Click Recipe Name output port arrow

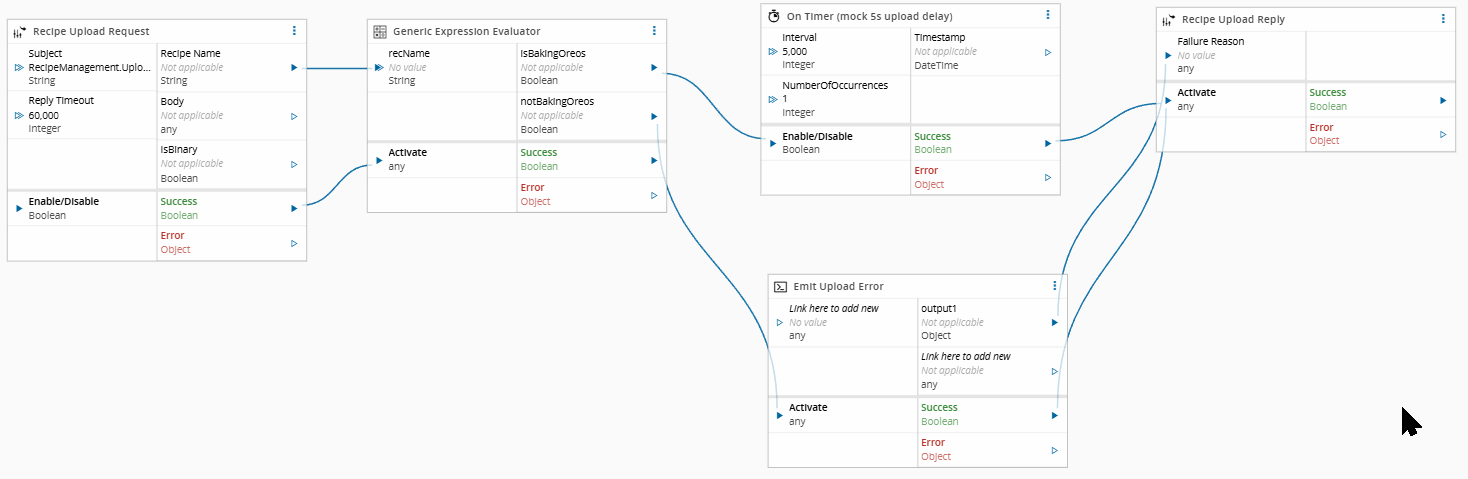coord(294,67)
